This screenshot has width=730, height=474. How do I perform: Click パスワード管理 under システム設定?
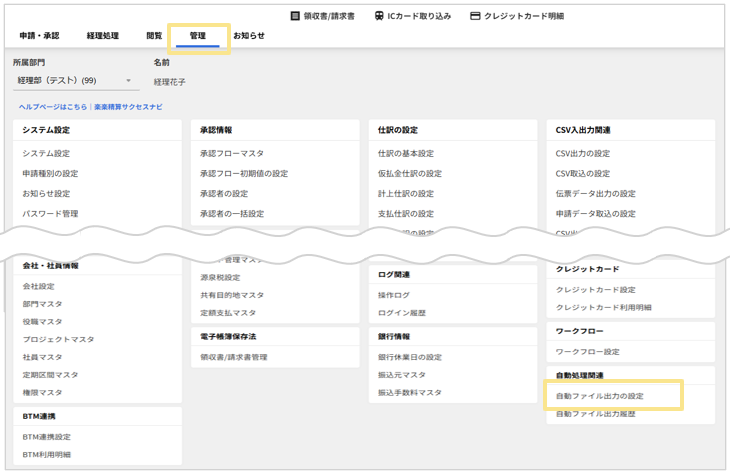tap(50, 214)
